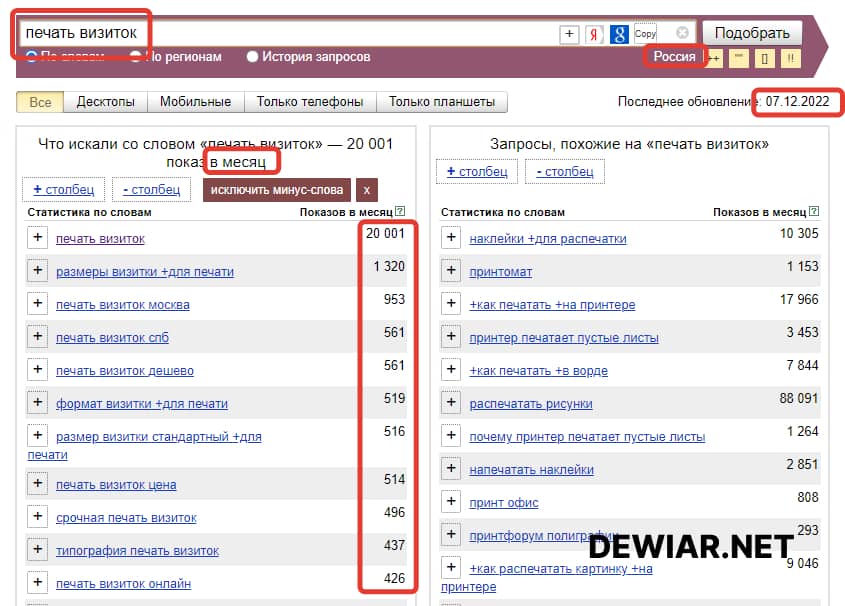Click the square brackets operator button
The width and height of the screenshot is (845, 606).
(x=765, y=58)
